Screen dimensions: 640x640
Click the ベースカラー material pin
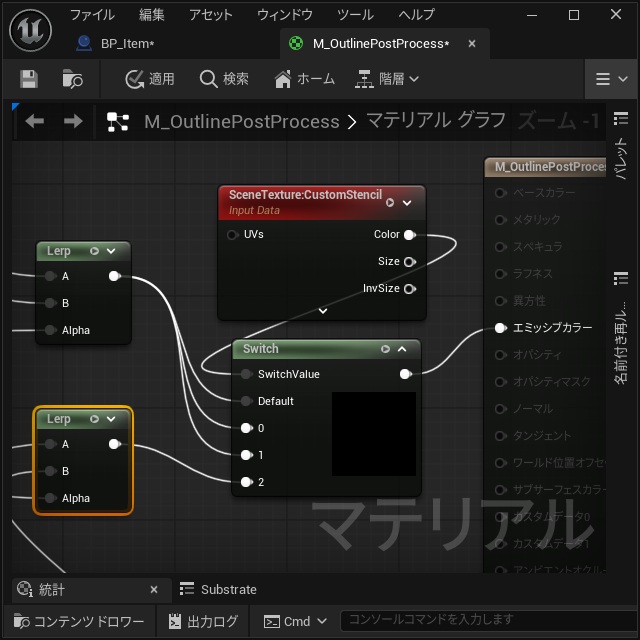click(x=500, y=193)
